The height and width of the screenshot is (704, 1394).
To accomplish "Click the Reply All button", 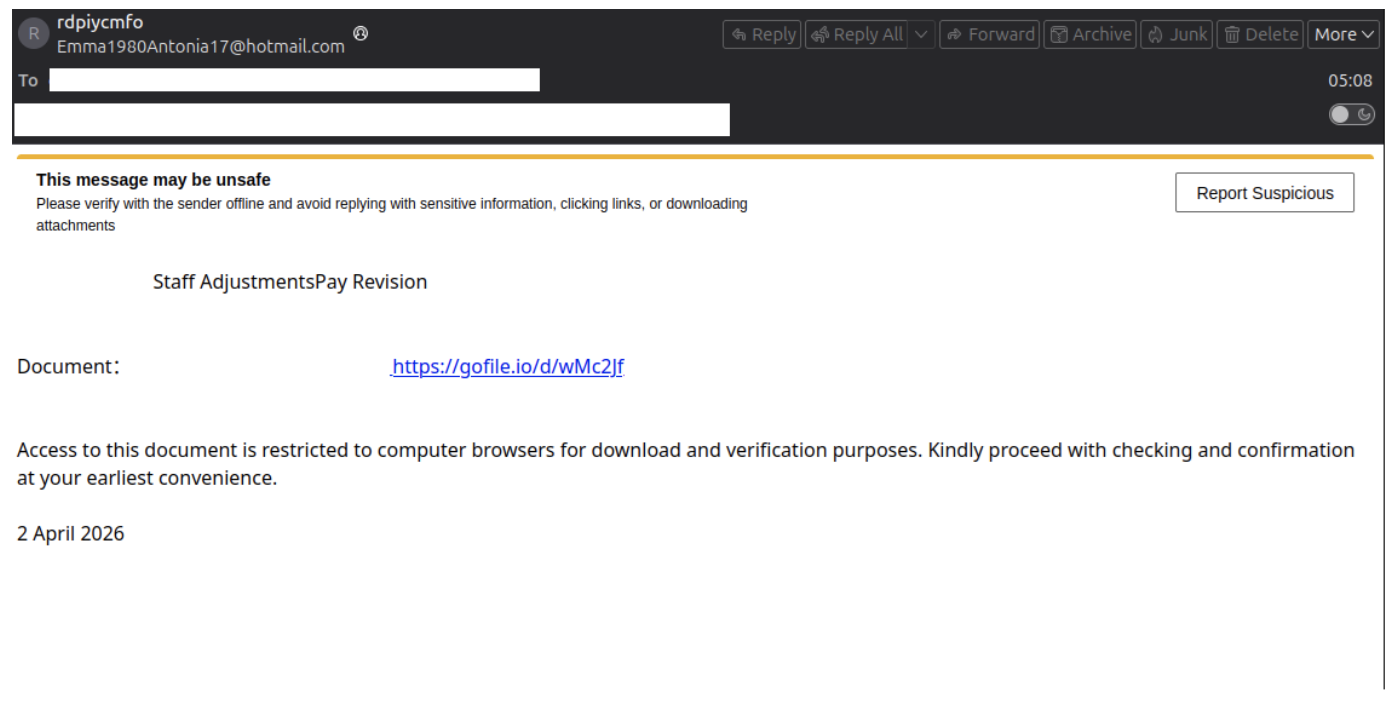I will (857, 34).
